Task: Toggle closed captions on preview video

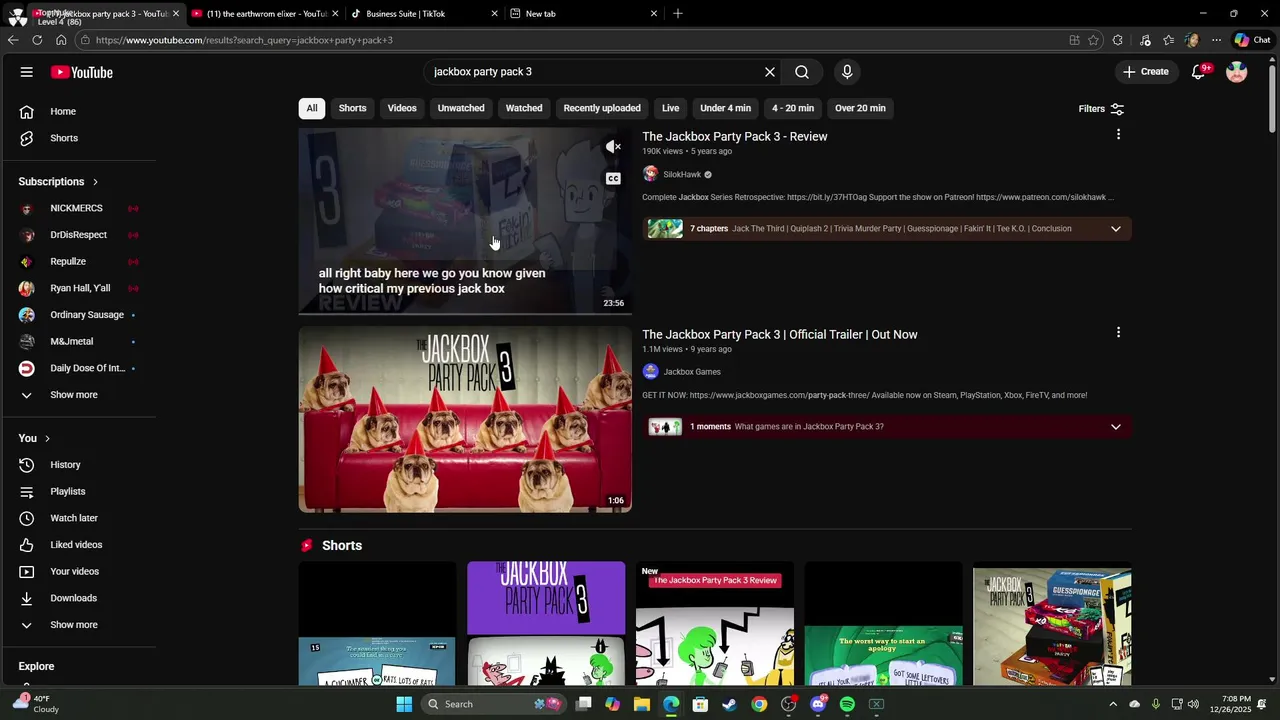Action: 613,179
